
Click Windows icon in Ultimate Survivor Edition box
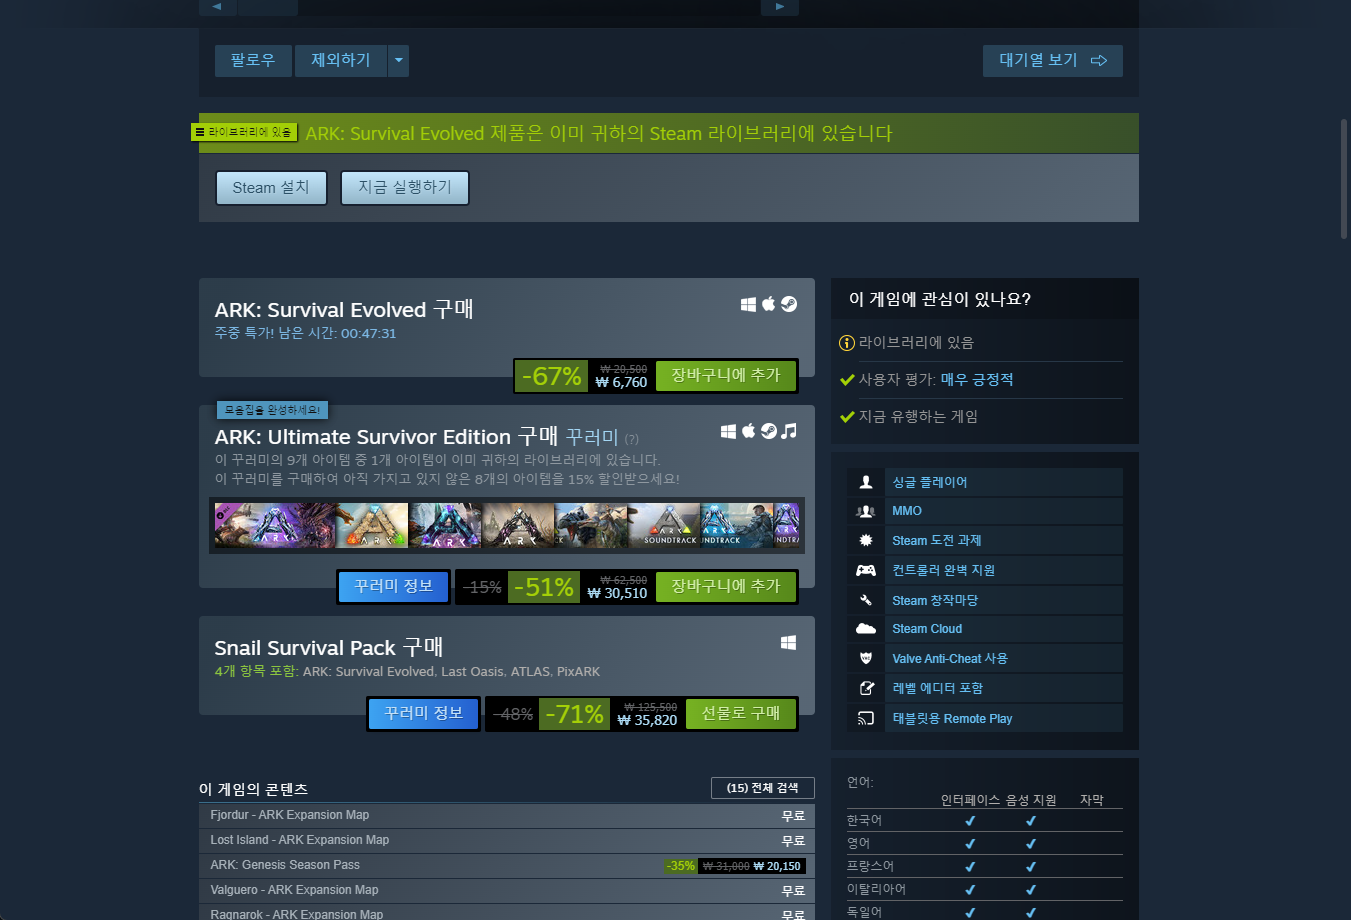[728, 431]
